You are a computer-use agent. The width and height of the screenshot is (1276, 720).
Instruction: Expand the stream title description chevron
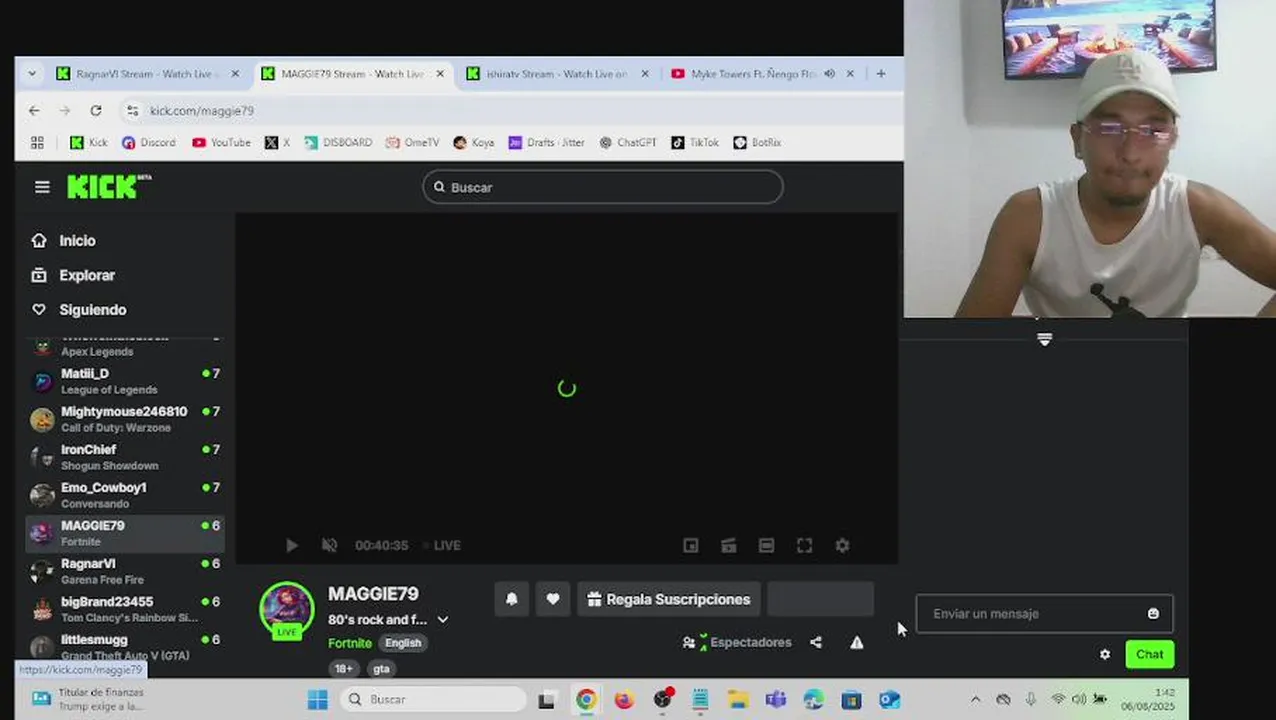pyautogui.click(x=442, y=619)
